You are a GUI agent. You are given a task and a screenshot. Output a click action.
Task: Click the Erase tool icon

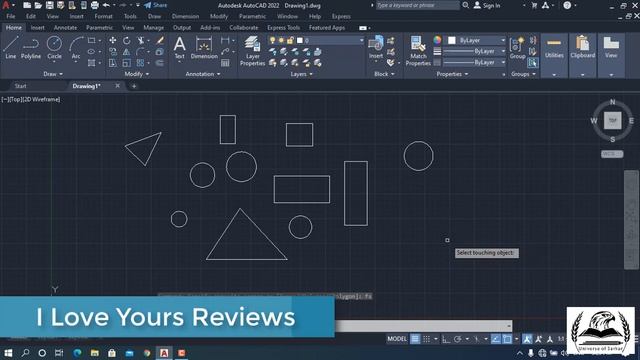(x=160, y=40)
